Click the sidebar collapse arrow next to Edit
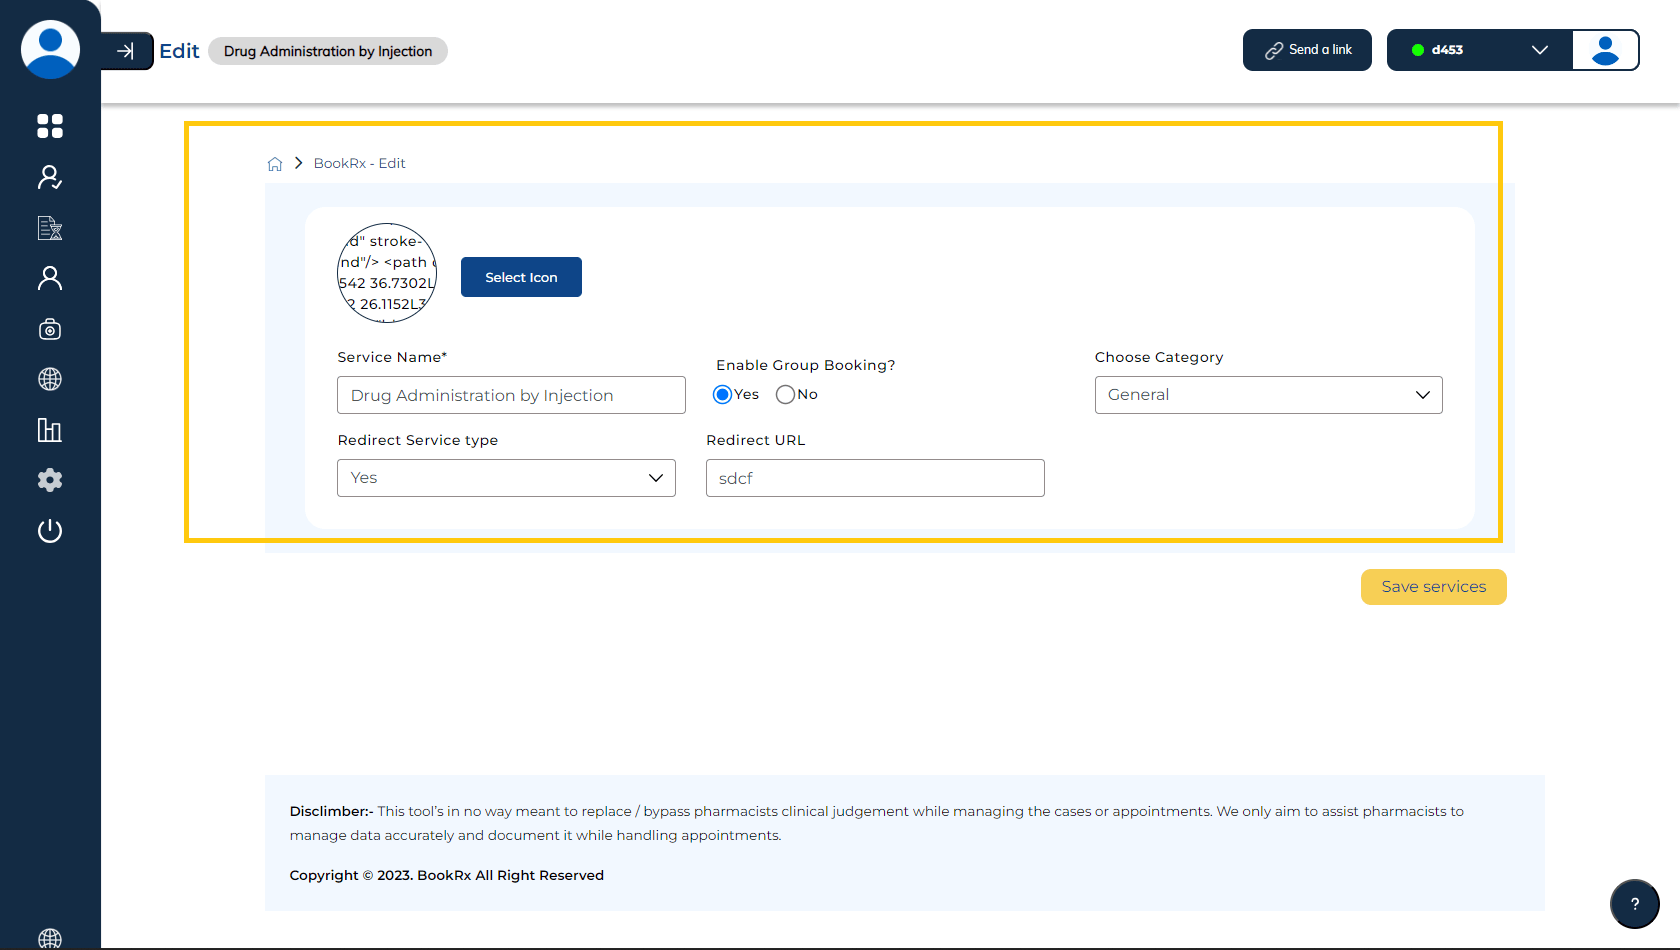The image size is (1680, 950). [x=127, y=49]
